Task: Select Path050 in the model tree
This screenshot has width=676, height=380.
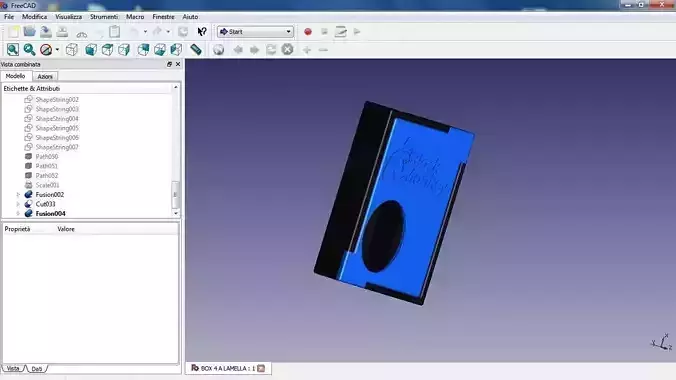Action: pyautogui.click(x=47, y=157)
